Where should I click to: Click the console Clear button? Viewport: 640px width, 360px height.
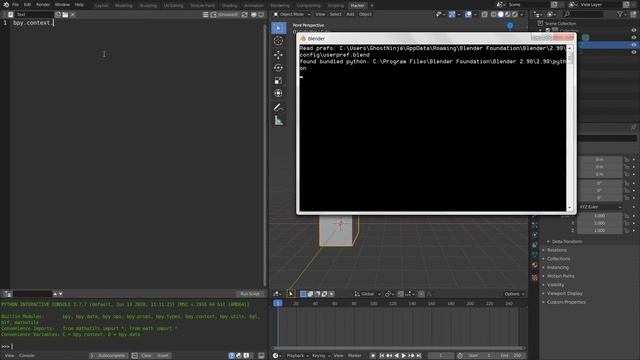pyautogui.click(x=146, y=356)
